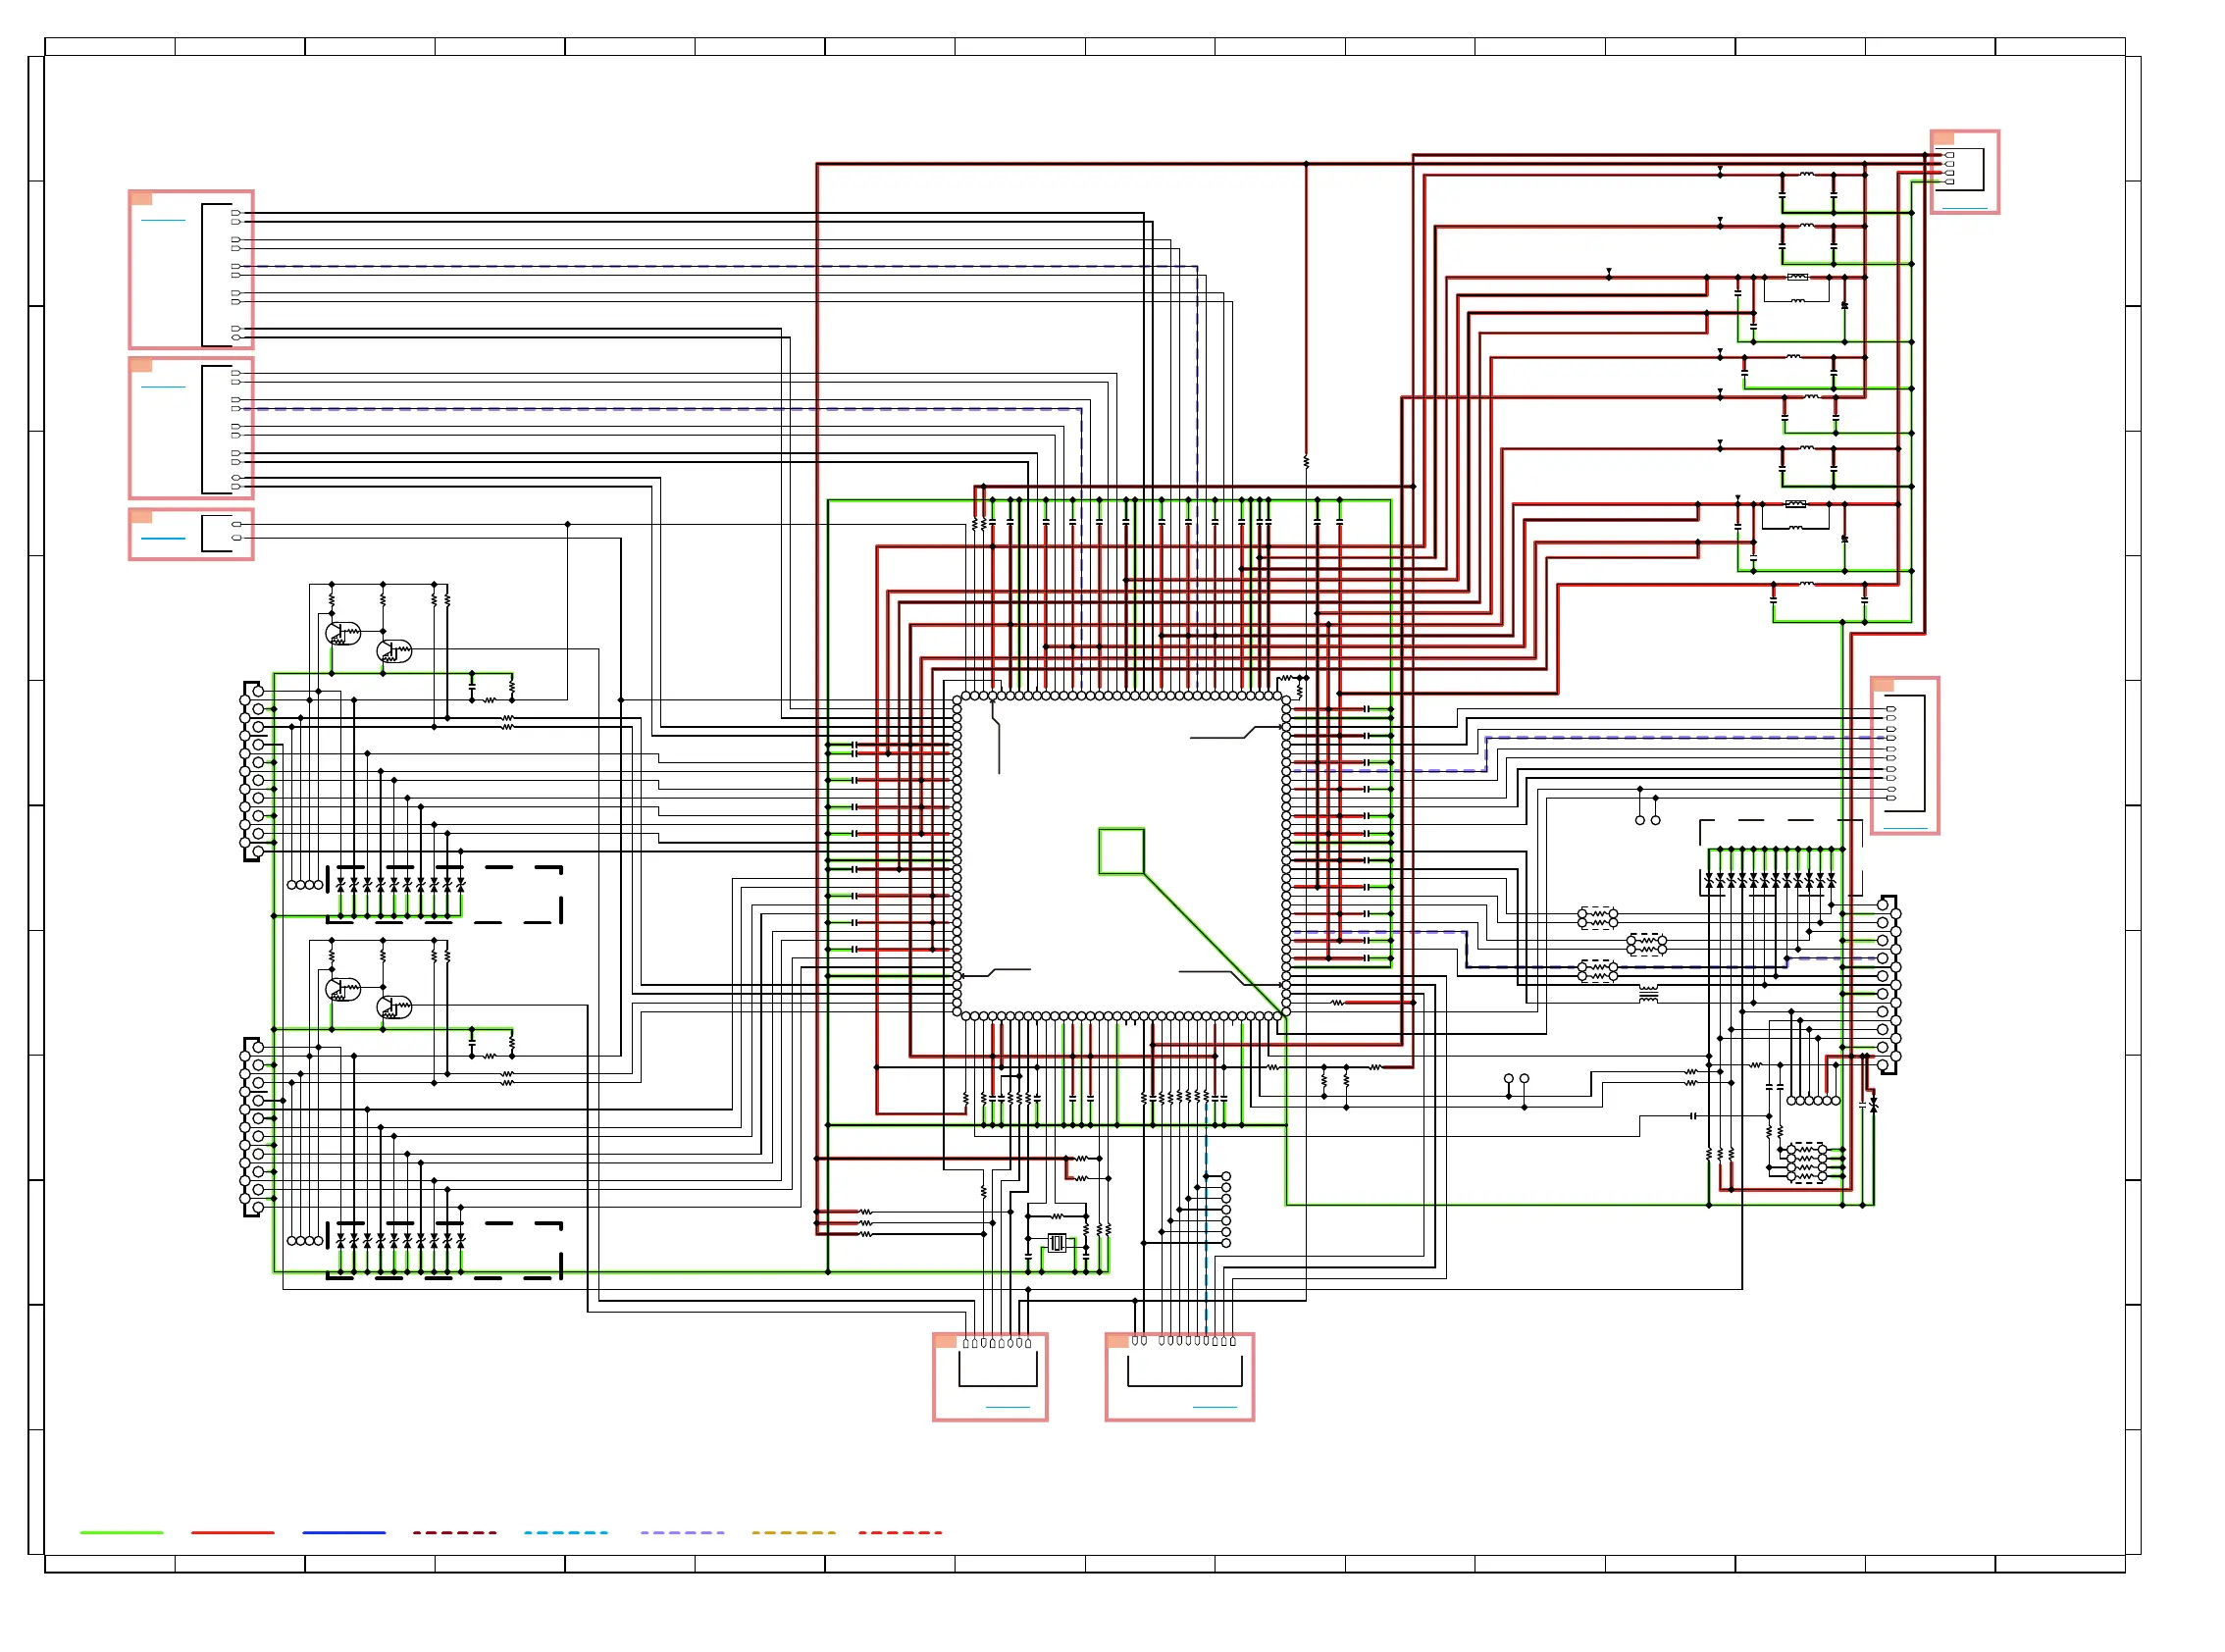Select the topmost pink connector block at upper left

(x=191, y=270)
